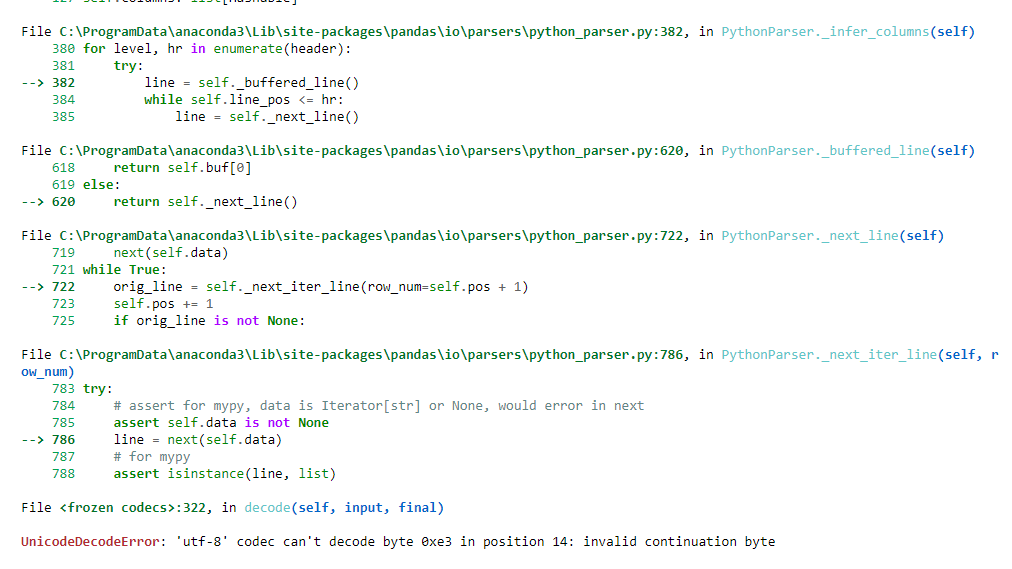This screenshot has height=569, width=1012.
Task: Click line 620 'return self._next_line()'
Action: [206, 202]
